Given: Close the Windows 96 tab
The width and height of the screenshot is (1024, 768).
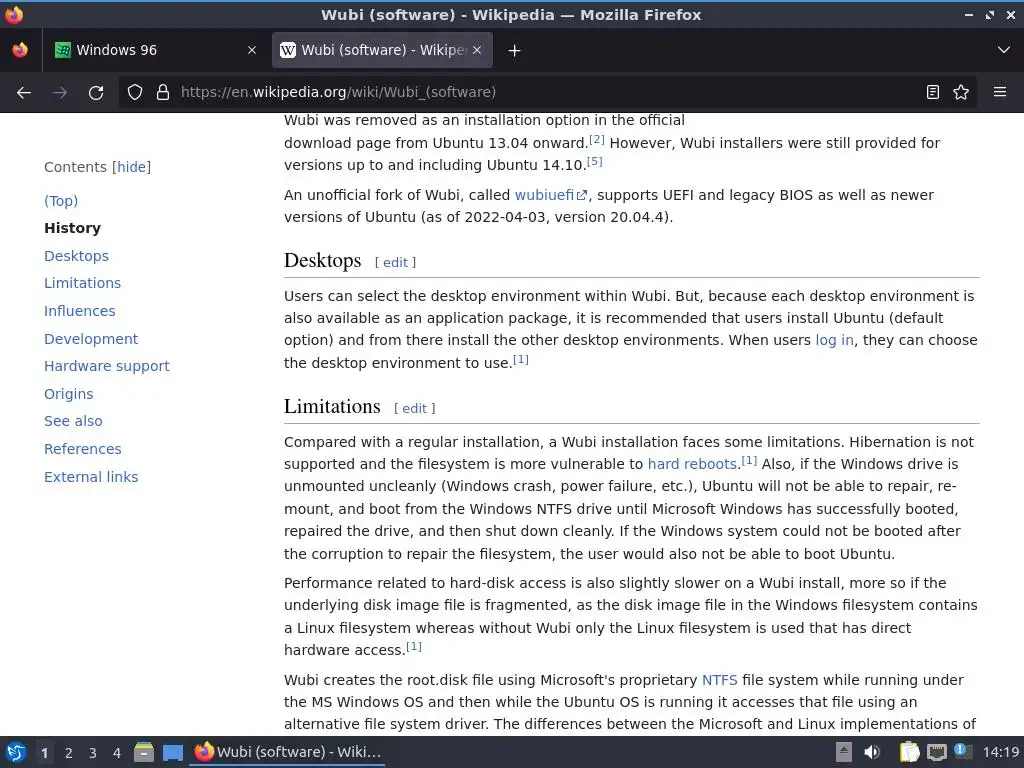Looking at the screenshot, I should [252, 50].
